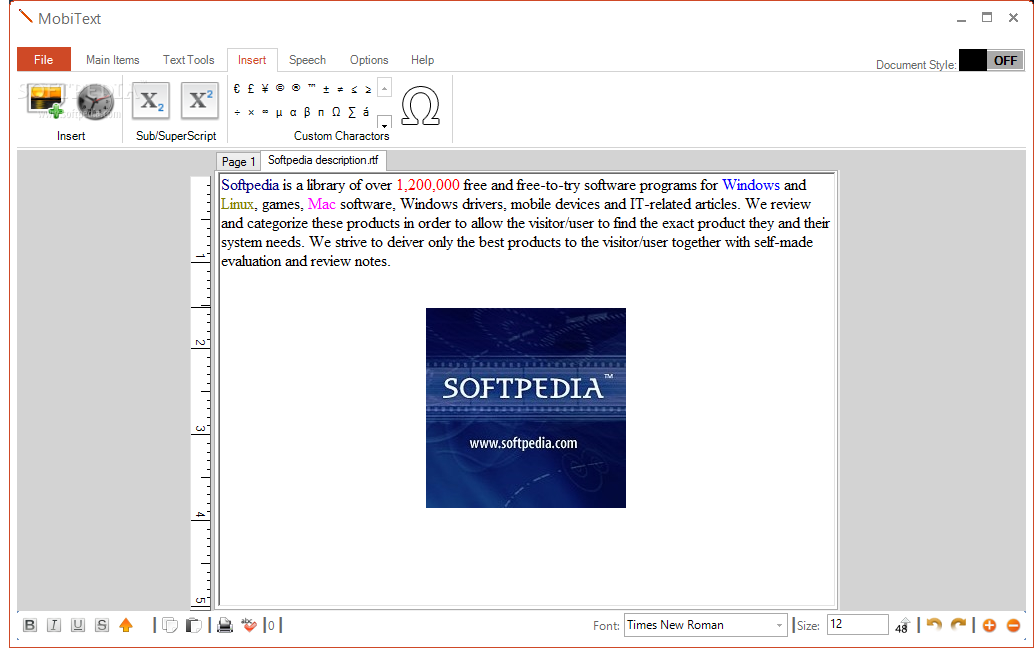This screenshot has width=1034, height=648.
Task: Open the File menu
Action: (44, 59)
